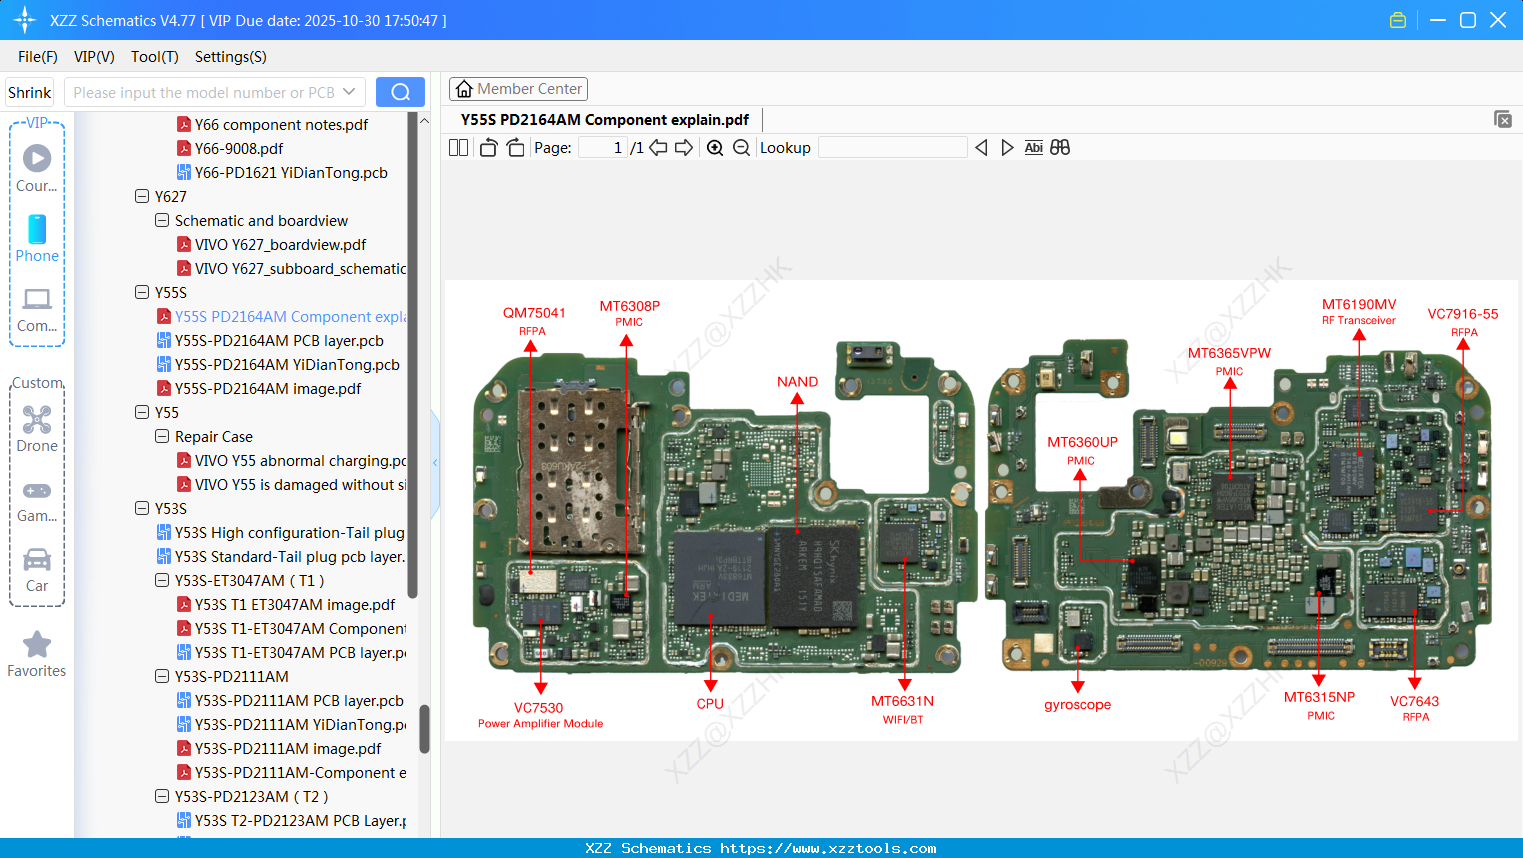
Task: Select the two-page view icon
Action: (458, 147)
